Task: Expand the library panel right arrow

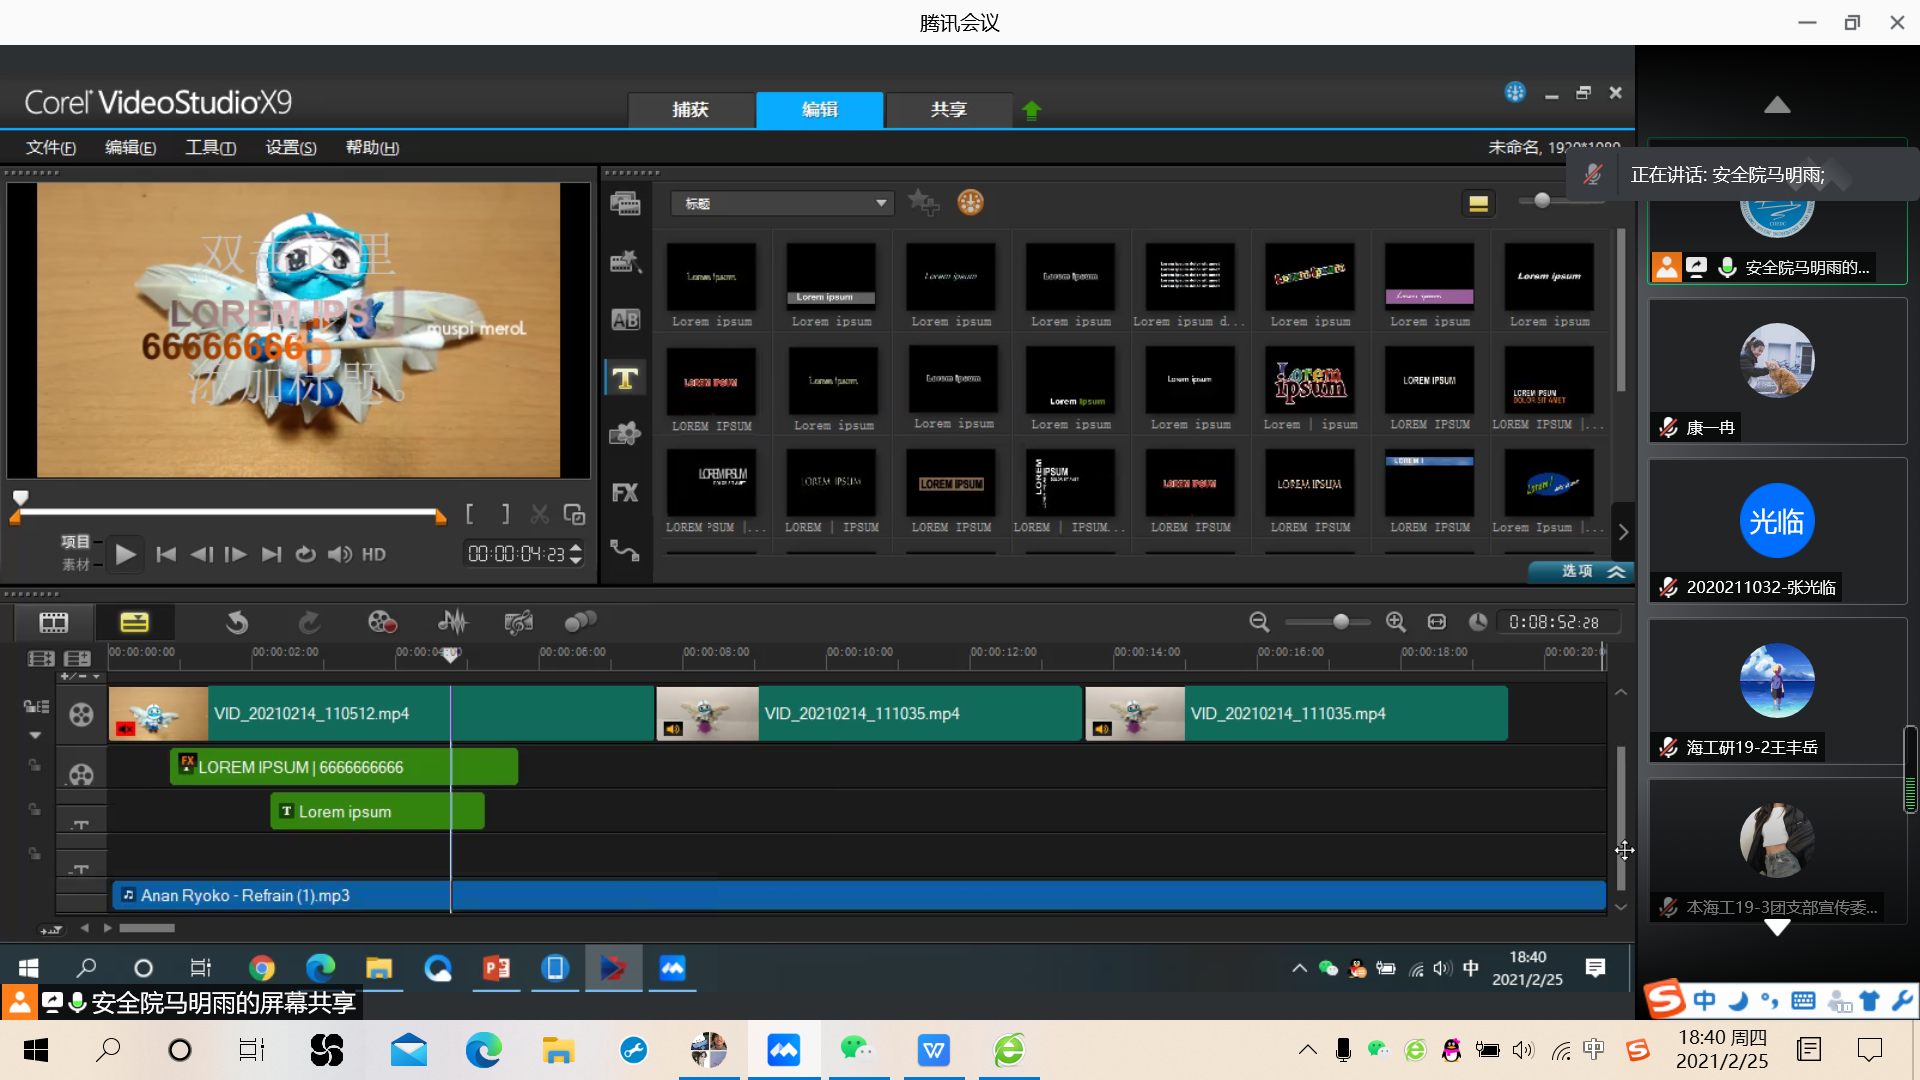Action: click(x=1623, y=532)
